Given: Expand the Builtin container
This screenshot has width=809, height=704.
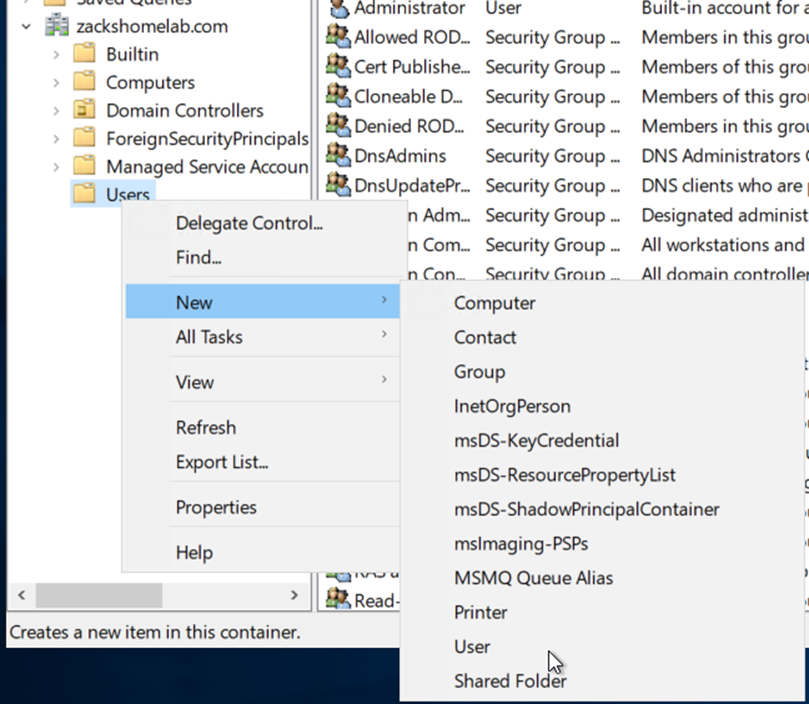Looking at the screenshot, I should pos(56,54).
